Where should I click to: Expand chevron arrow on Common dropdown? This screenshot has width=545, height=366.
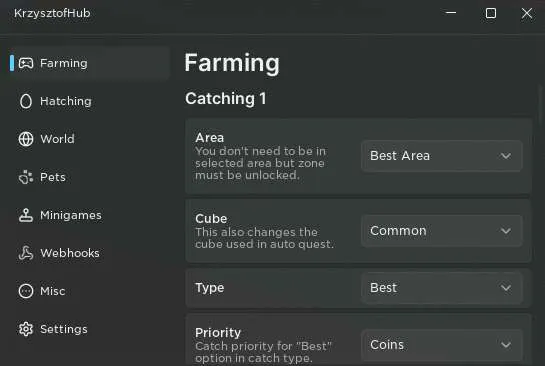pos(506,231)
